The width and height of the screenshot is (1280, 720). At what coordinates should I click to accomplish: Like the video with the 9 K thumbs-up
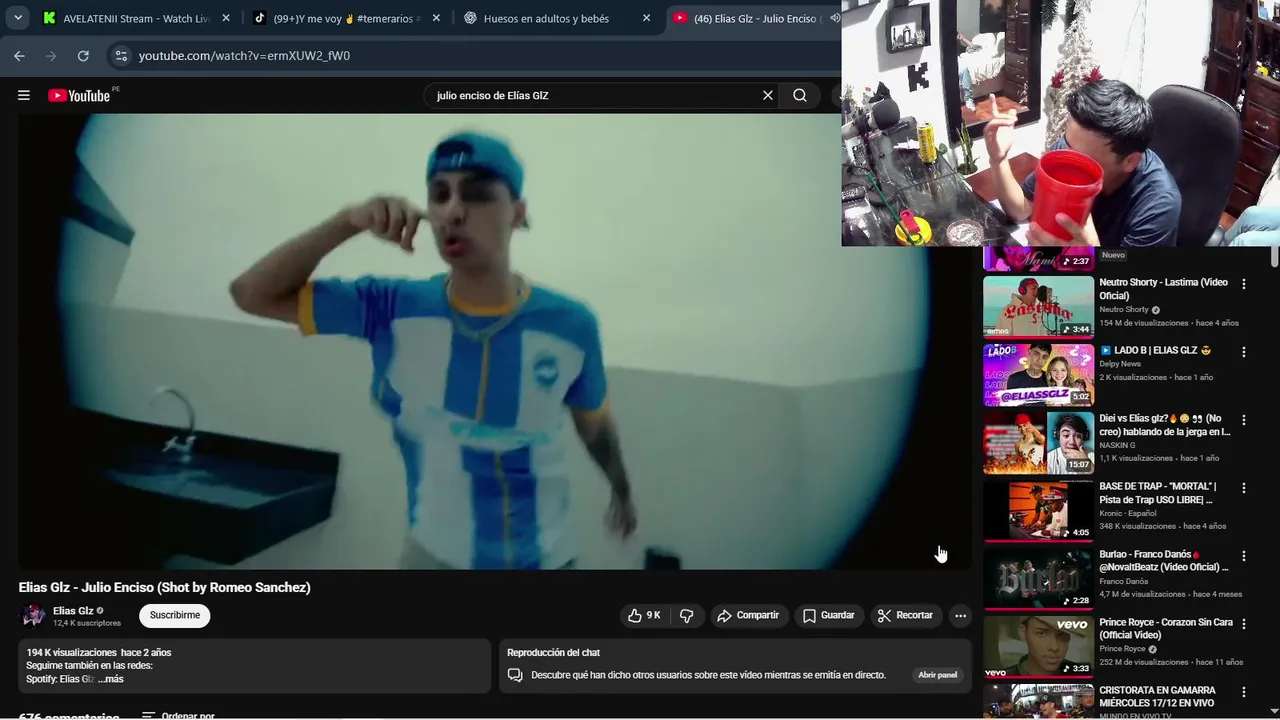pos(644,615)
